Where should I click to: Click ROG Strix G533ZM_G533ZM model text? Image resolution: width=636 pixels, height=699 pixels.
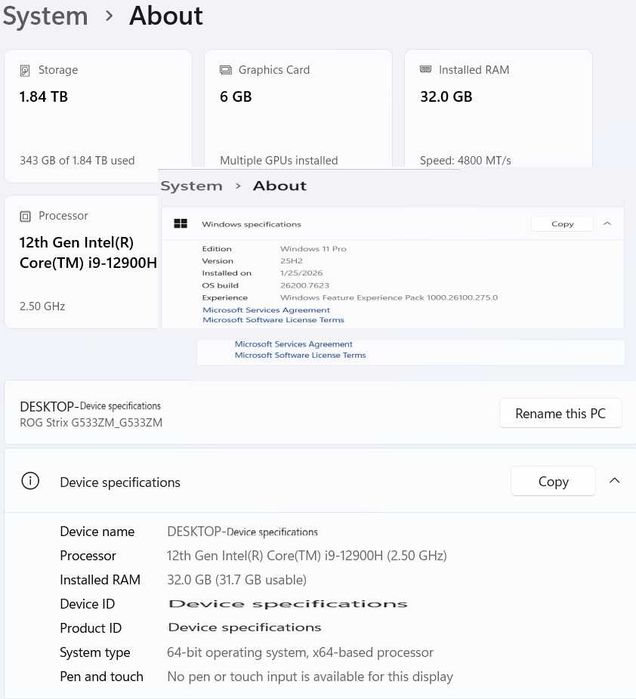[91, 423]
